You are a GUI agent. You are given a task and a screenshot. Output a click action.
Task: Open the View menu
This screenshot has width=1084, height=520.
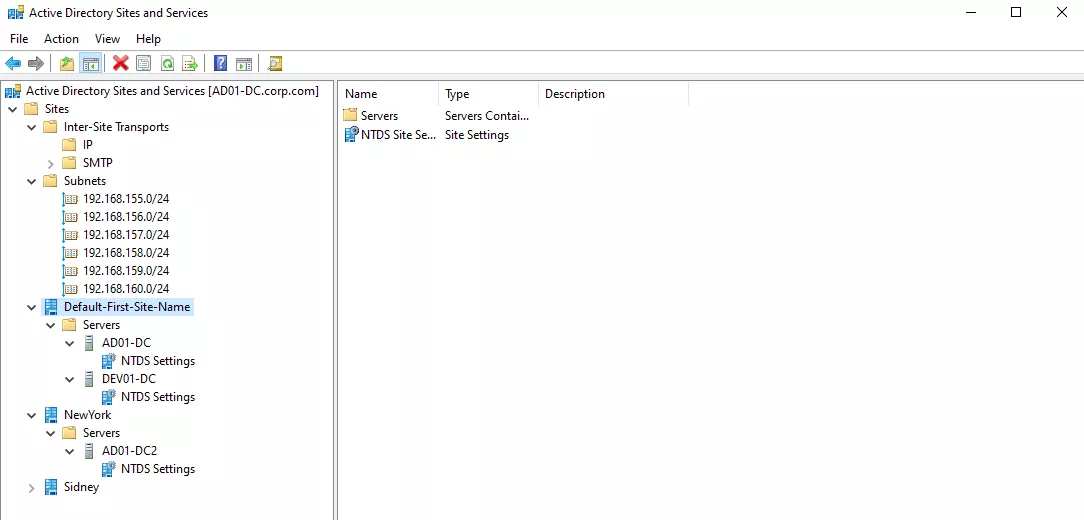pyautogui.click(x=107, y=39)
